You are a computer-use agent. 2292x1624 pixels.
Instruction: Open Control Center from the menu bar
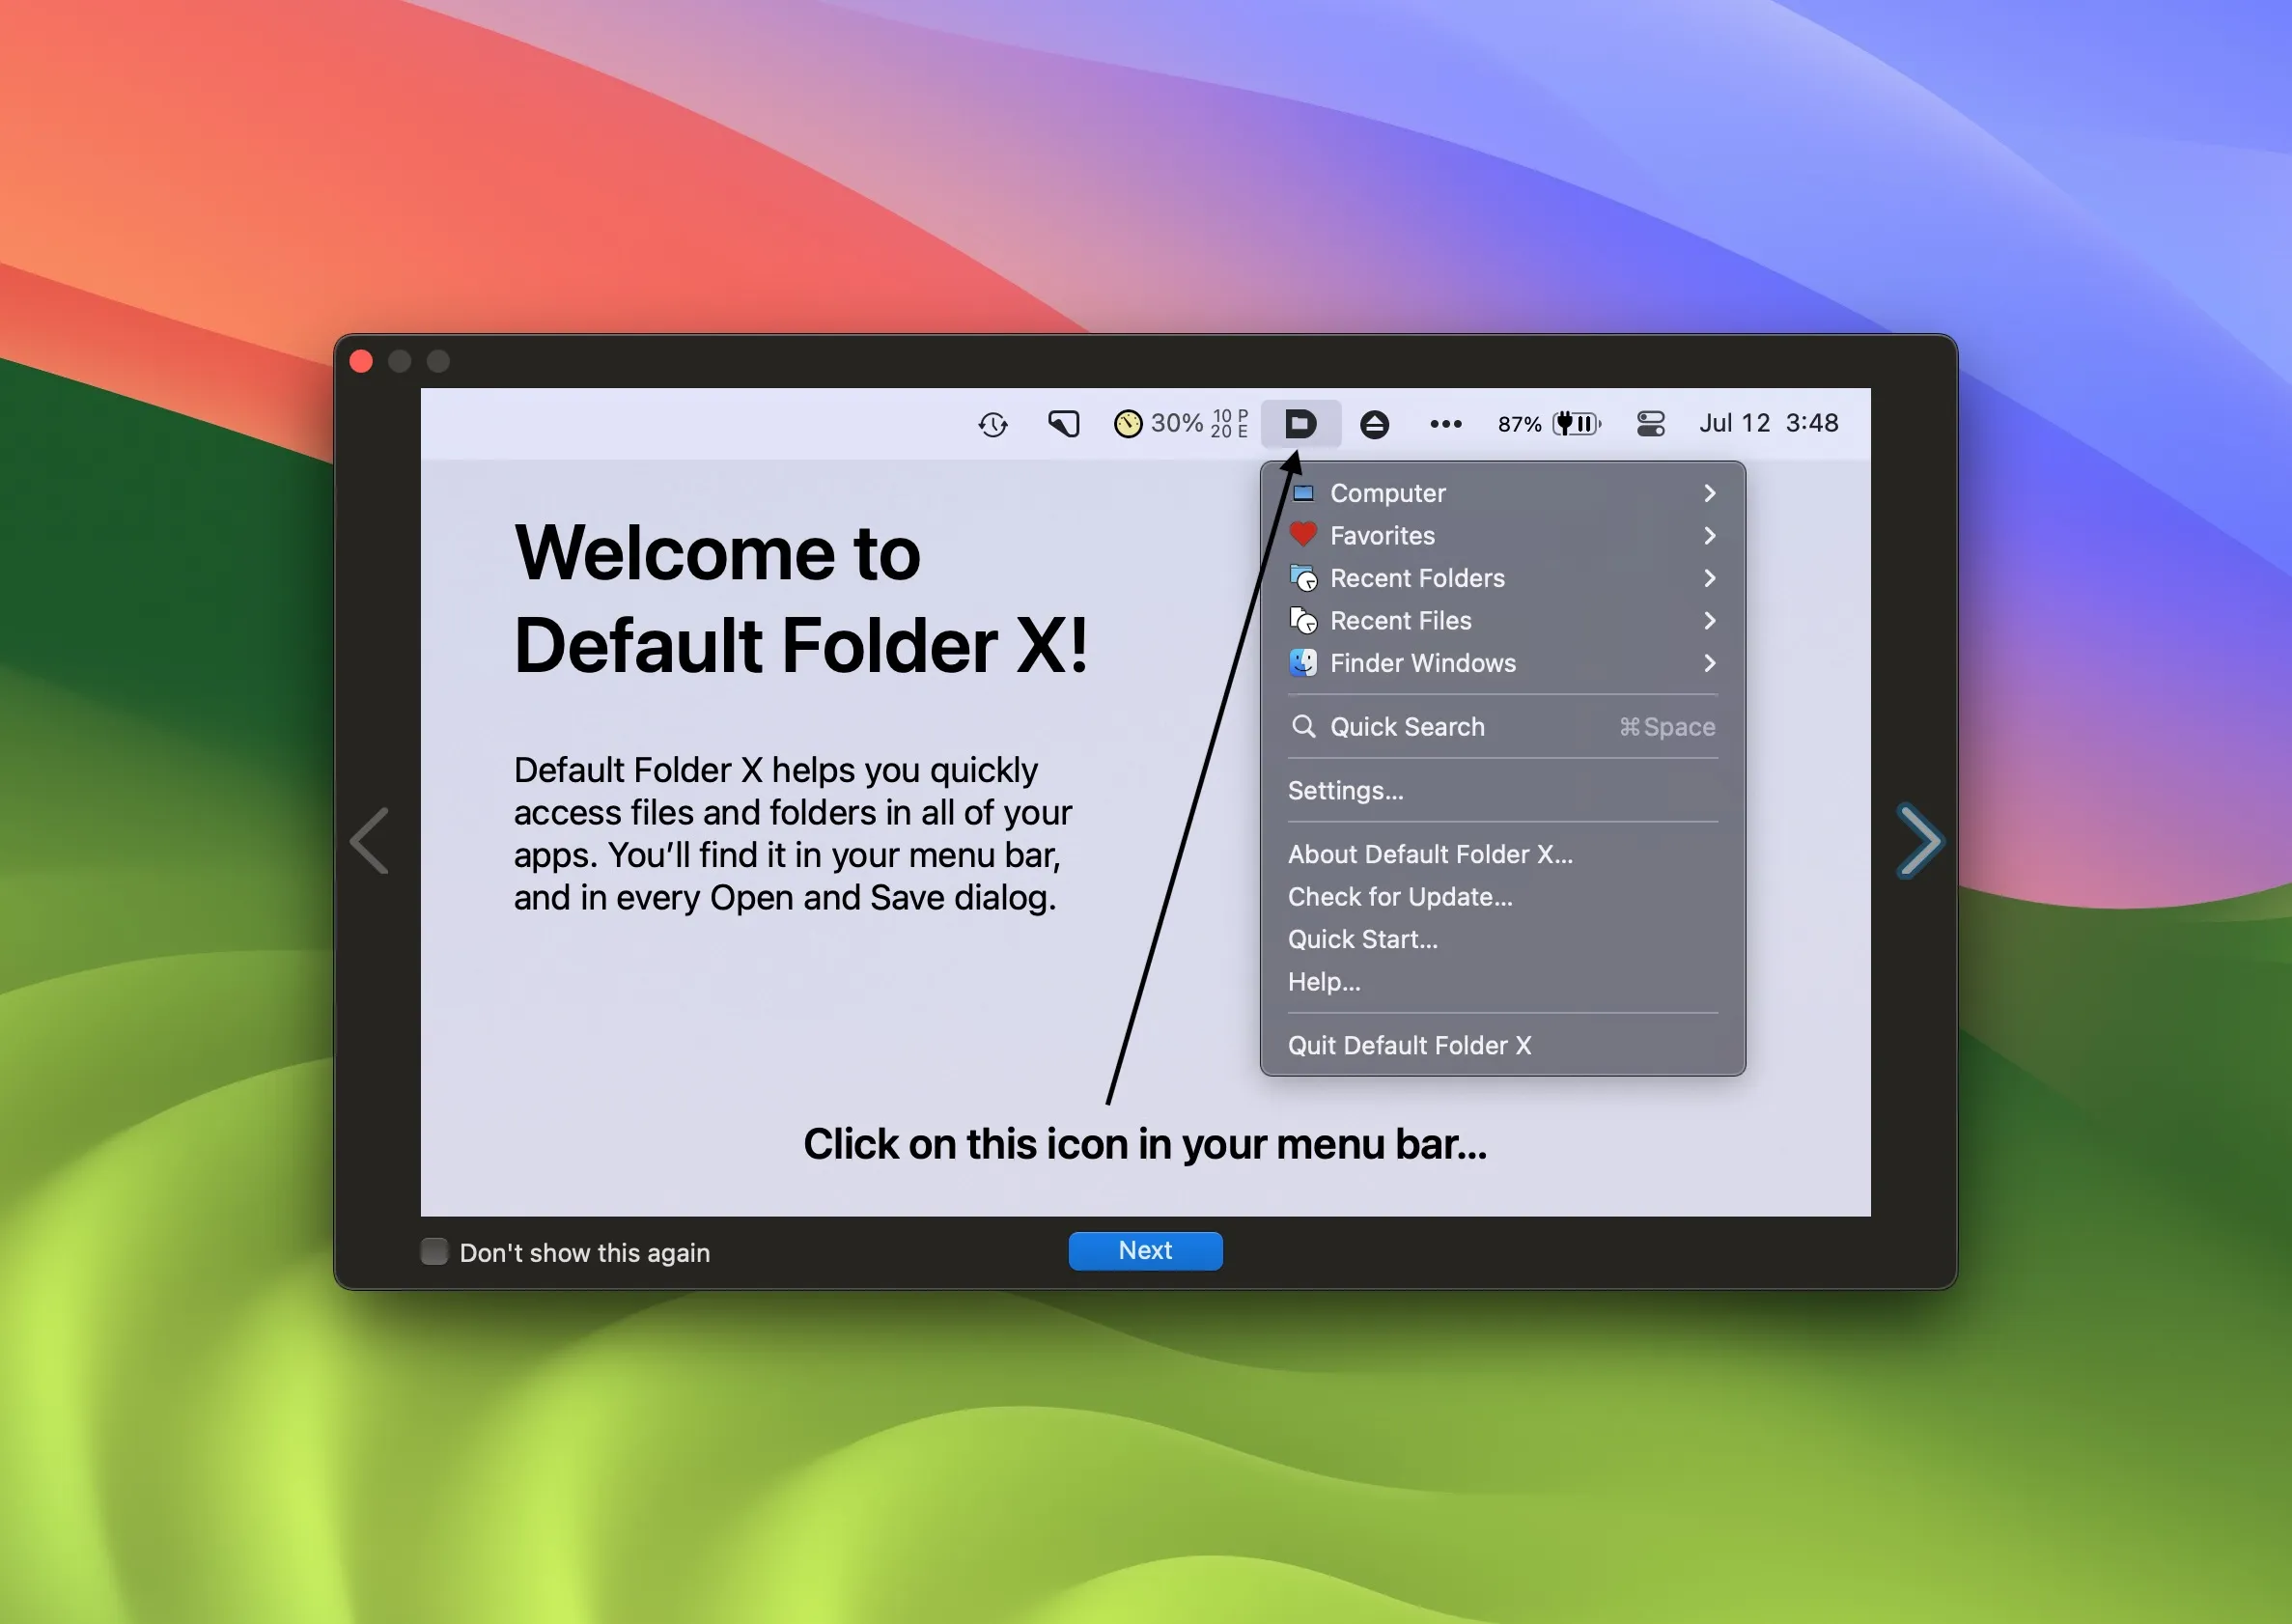pyautogui.click(x=1650, y=424)
